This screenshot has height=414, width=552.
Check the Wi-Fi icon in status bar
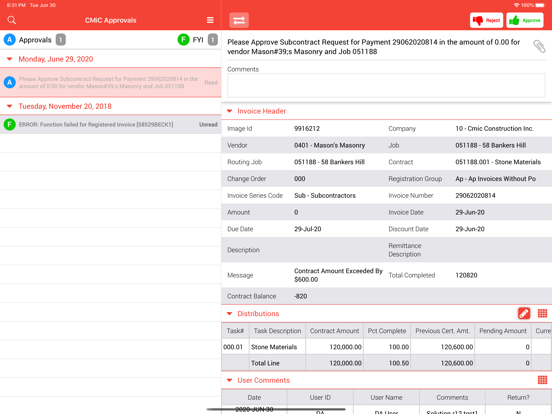click(517, 5)
